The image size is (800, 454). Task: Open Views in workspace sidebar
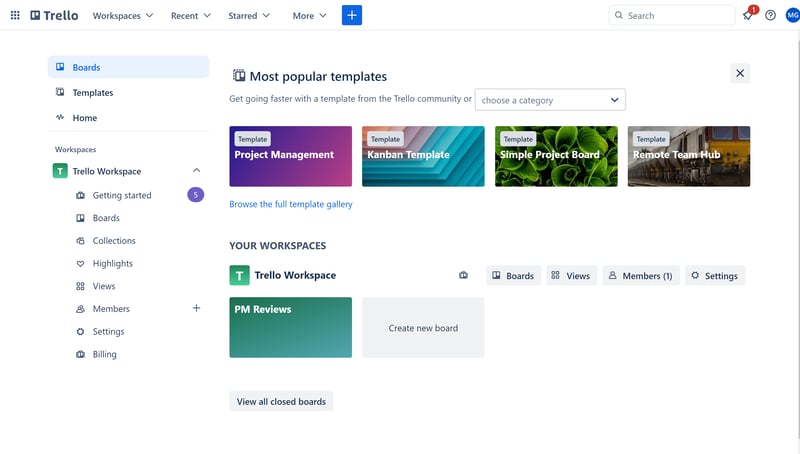point(104,286)
